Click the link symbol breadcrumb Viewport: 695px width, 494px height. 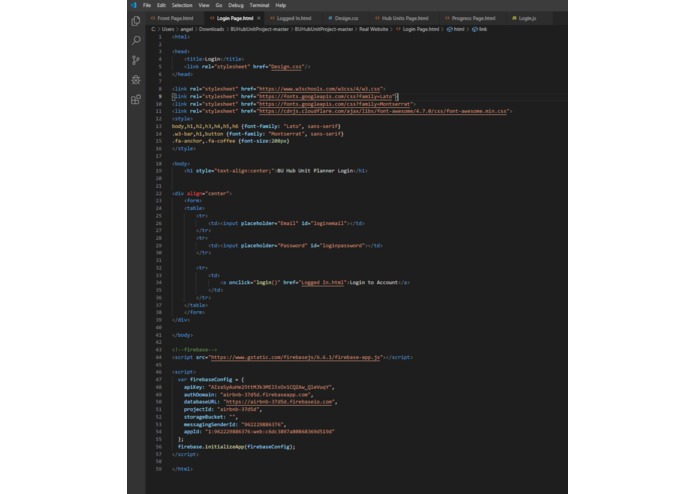click(480, 29)
